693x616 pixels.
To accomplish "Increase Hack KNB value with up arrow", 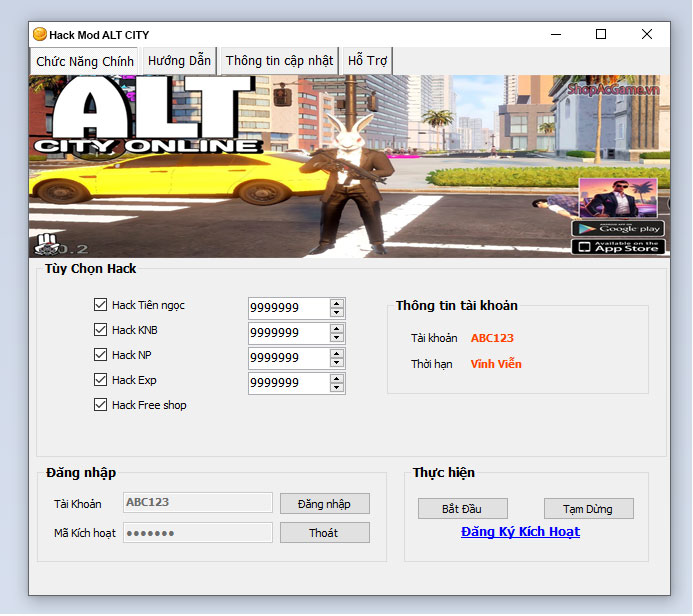I will click(x=337, y=329).
